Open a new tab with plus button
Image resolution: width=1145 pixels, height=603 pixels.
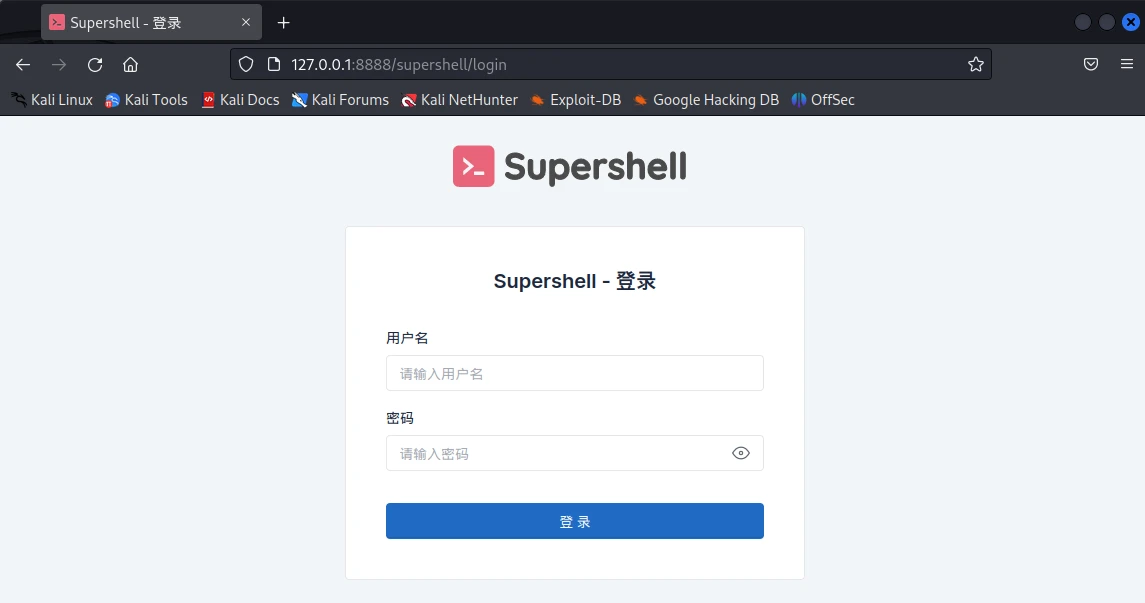tap(283, 23)
